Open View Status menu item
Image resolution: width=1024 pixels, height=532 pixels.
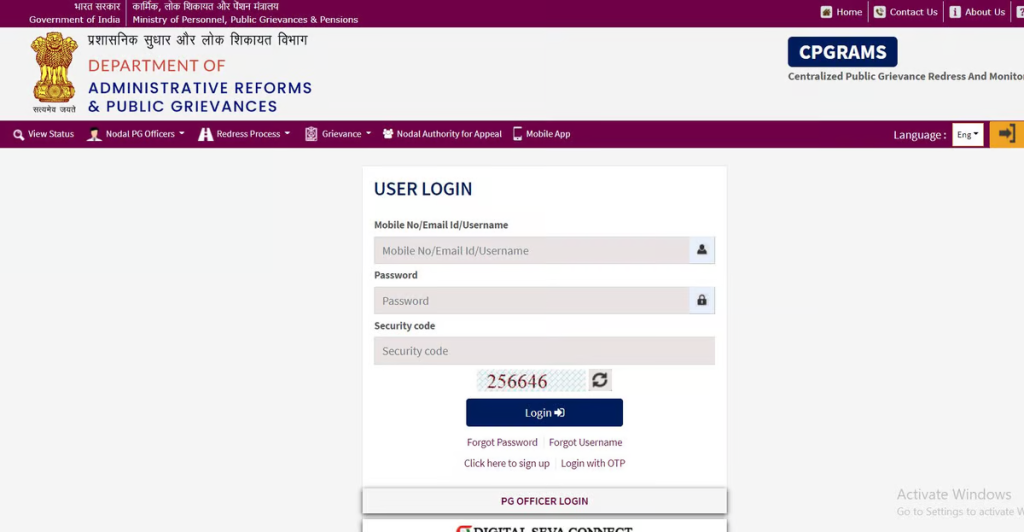click(x=44, y=134)
